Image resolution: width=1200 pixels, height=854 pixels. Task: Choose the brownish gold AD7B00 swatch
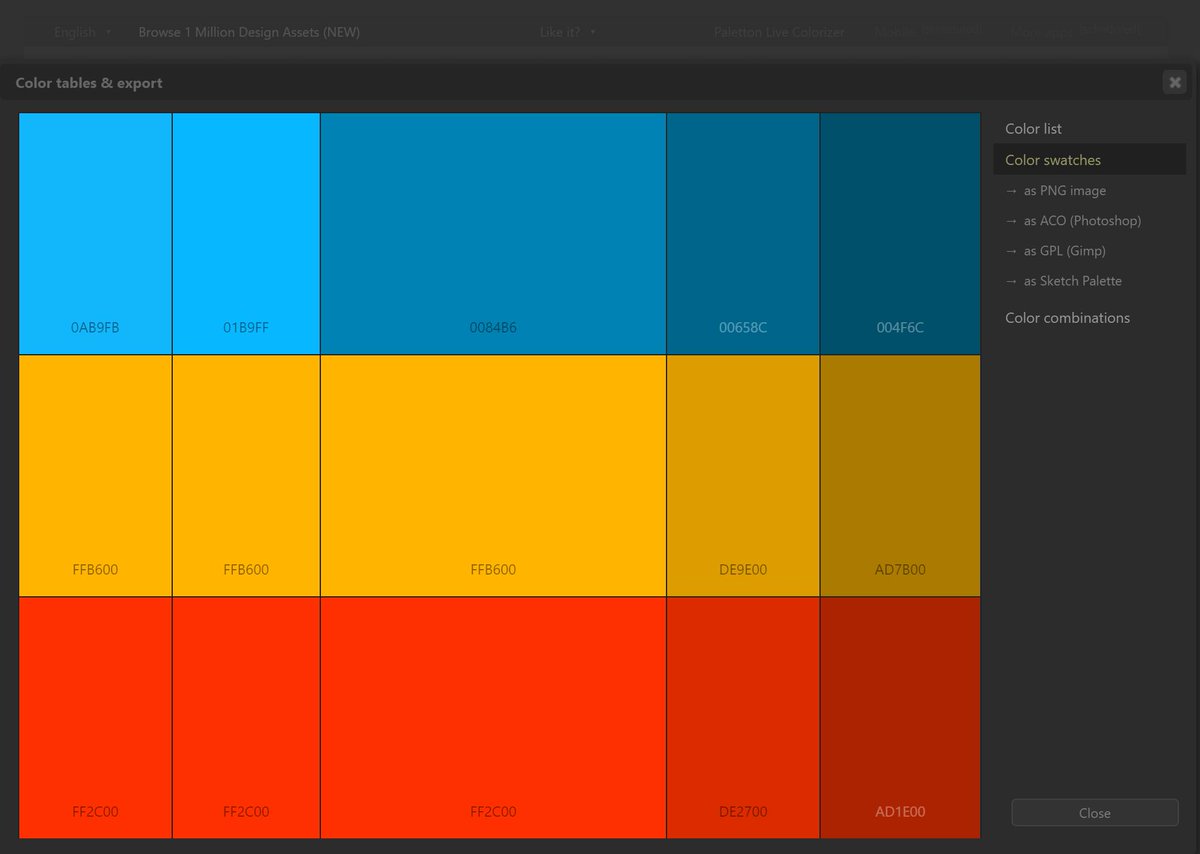click(x=900, y=476)
